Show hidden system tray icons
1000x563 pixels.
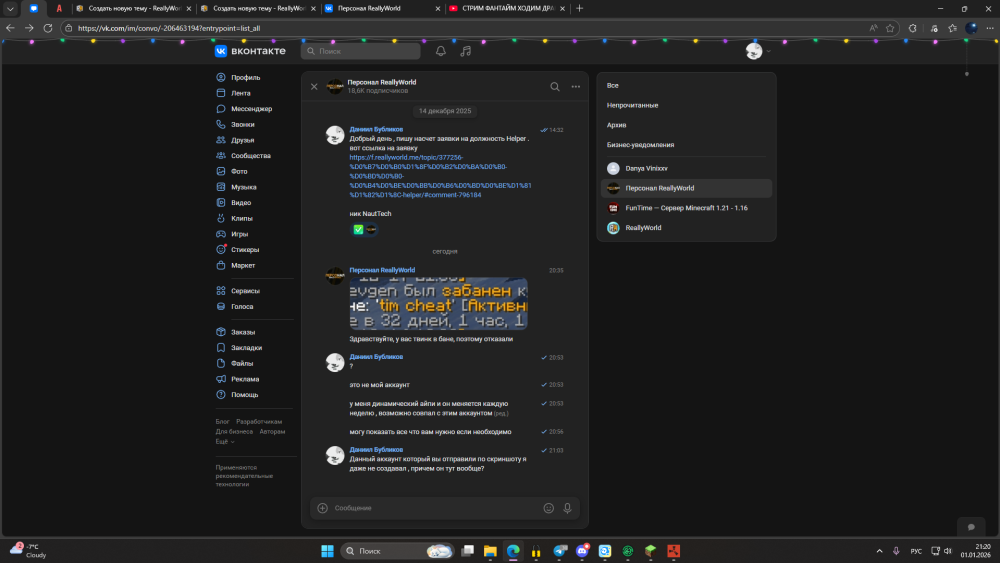(x=879, y=551)
